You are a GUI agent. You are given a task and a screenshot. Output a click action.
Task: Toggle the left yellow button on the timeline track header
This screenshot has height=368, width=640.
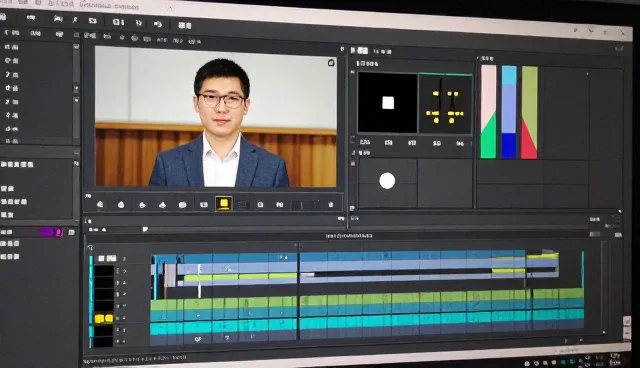pyautogui.click(x=99, y=318)
